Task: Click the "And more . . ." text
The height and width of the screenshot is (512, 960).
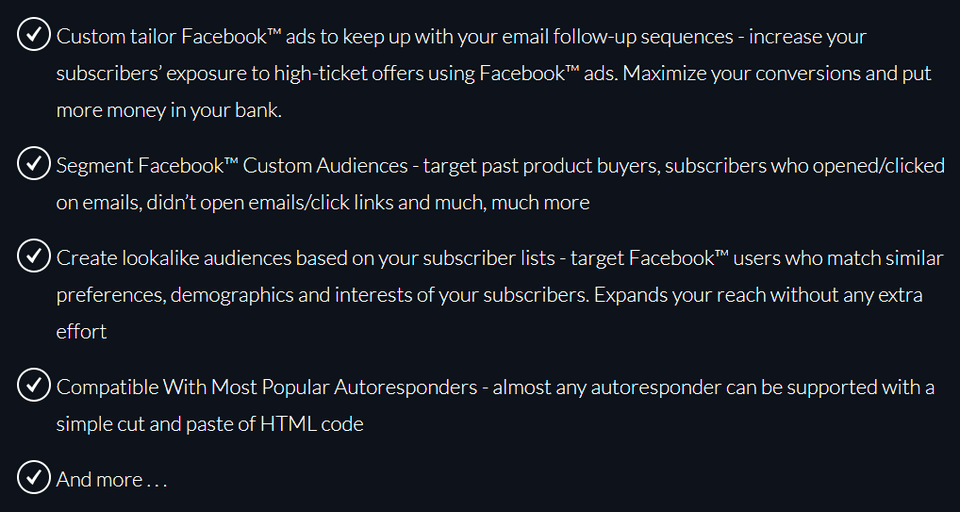Action: click(x=111, y=480)
